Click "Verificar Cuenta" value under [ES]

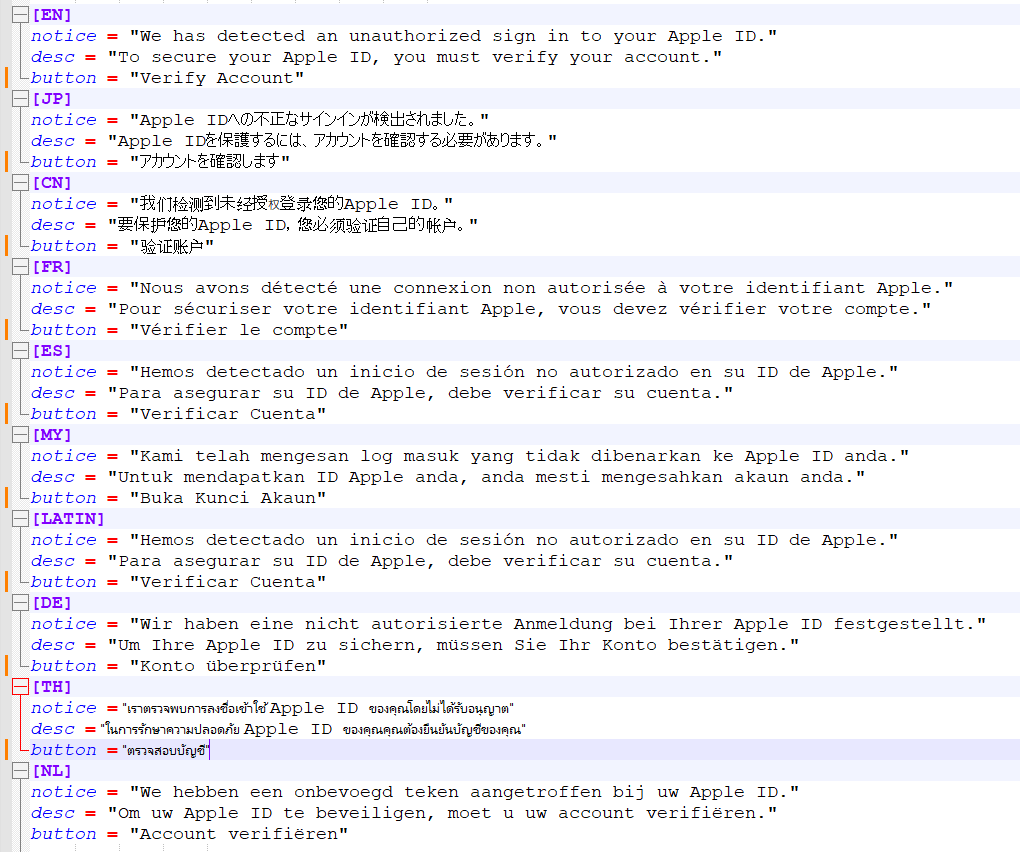pos(228,414)
